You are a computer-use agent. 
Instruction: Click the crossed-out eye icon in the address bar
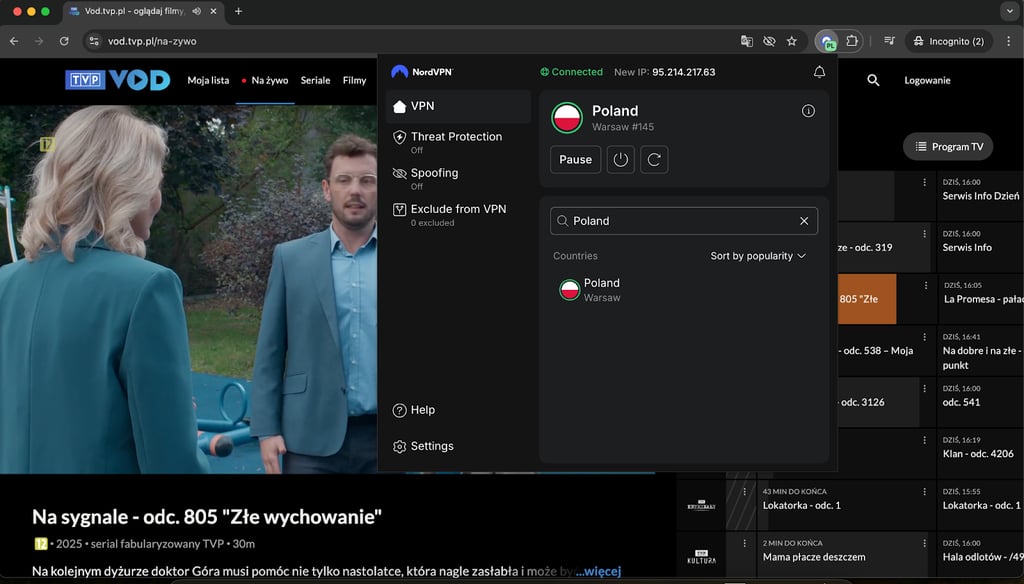coord(769,41)
